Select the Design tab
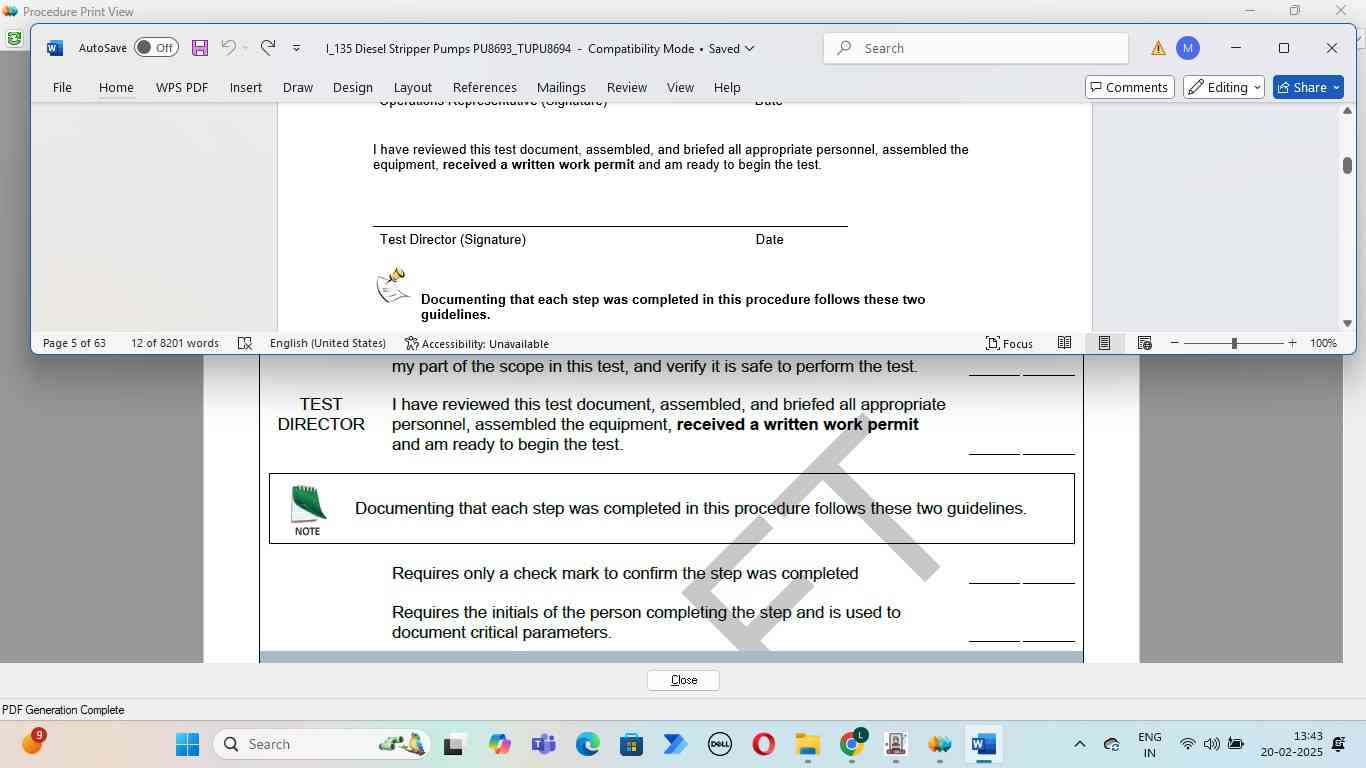 pos(353,87)
